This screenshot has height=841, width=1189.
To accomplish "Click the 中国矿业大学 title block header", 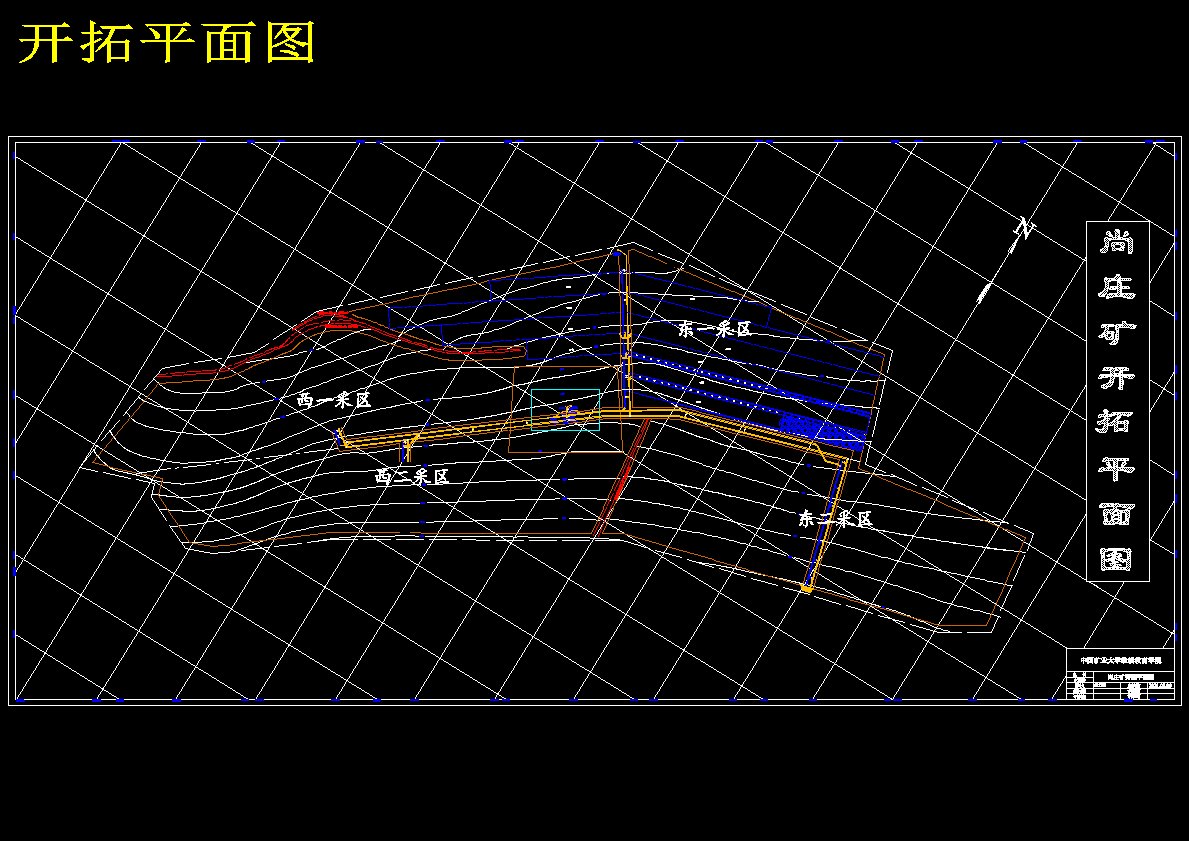I will (1121, 661).
